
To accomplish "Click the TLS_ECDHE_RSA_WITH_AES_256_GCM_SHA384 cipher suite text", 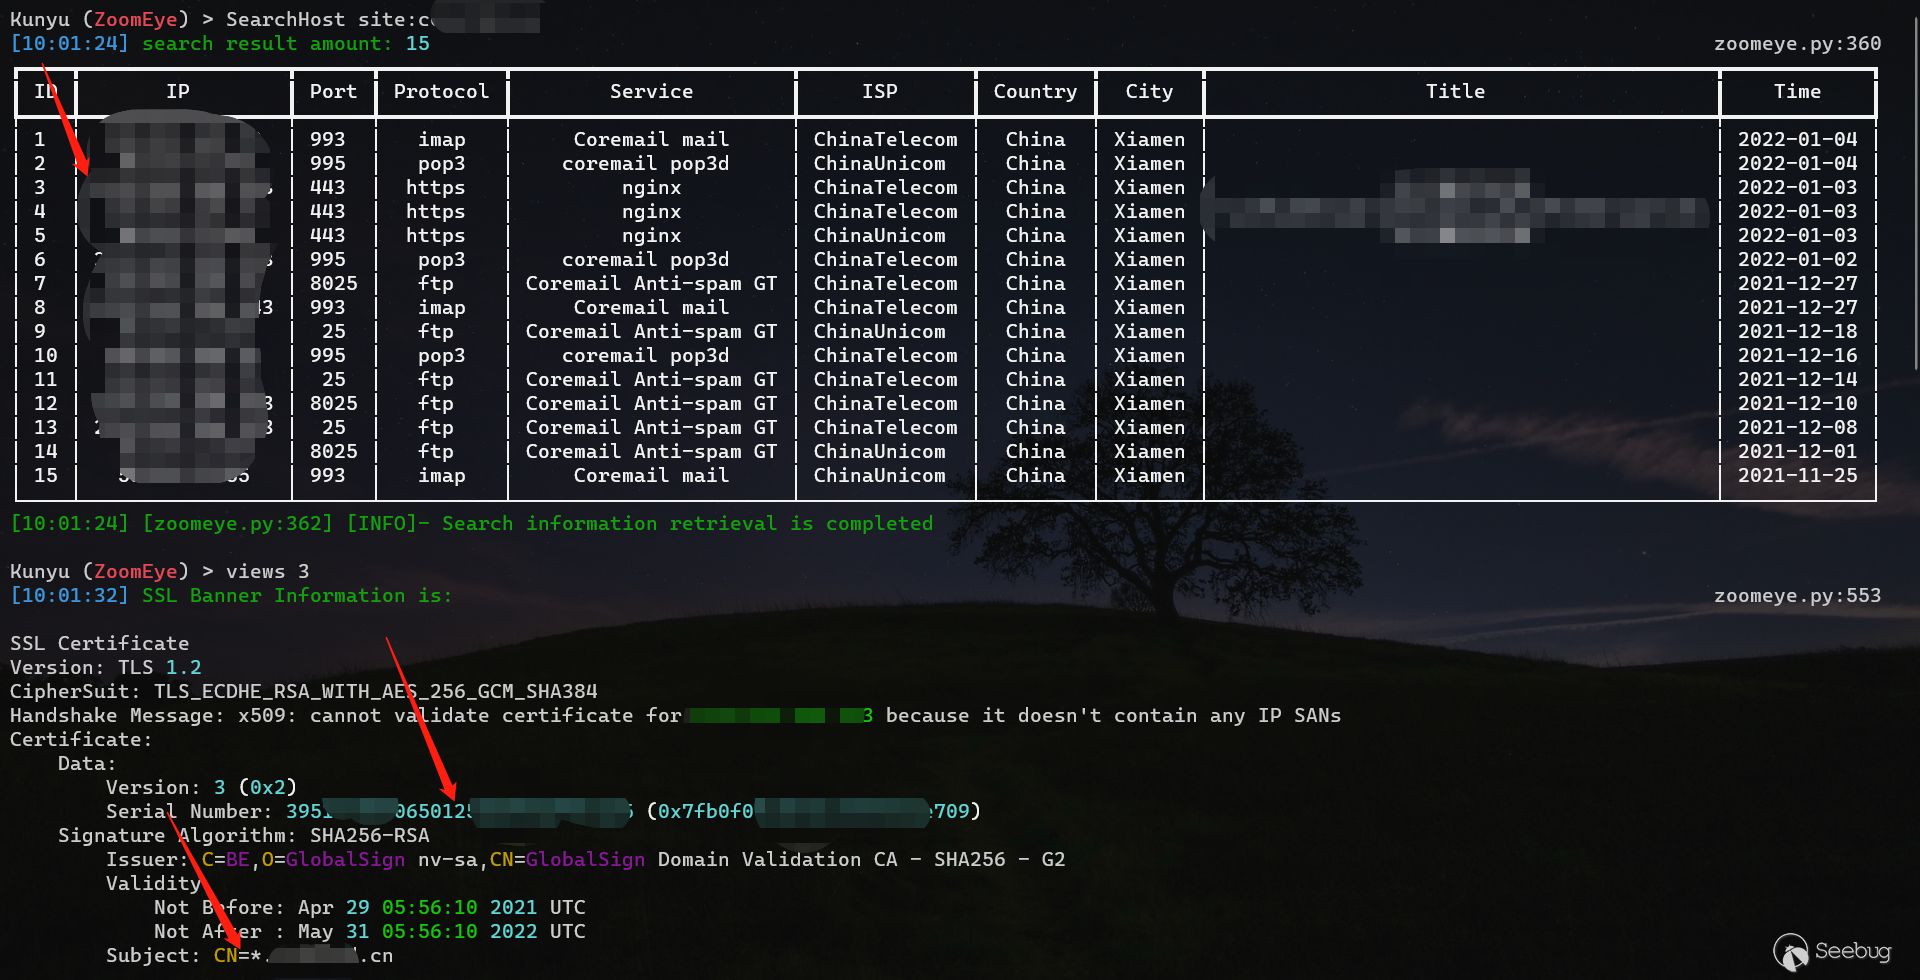I will [375, 692].
